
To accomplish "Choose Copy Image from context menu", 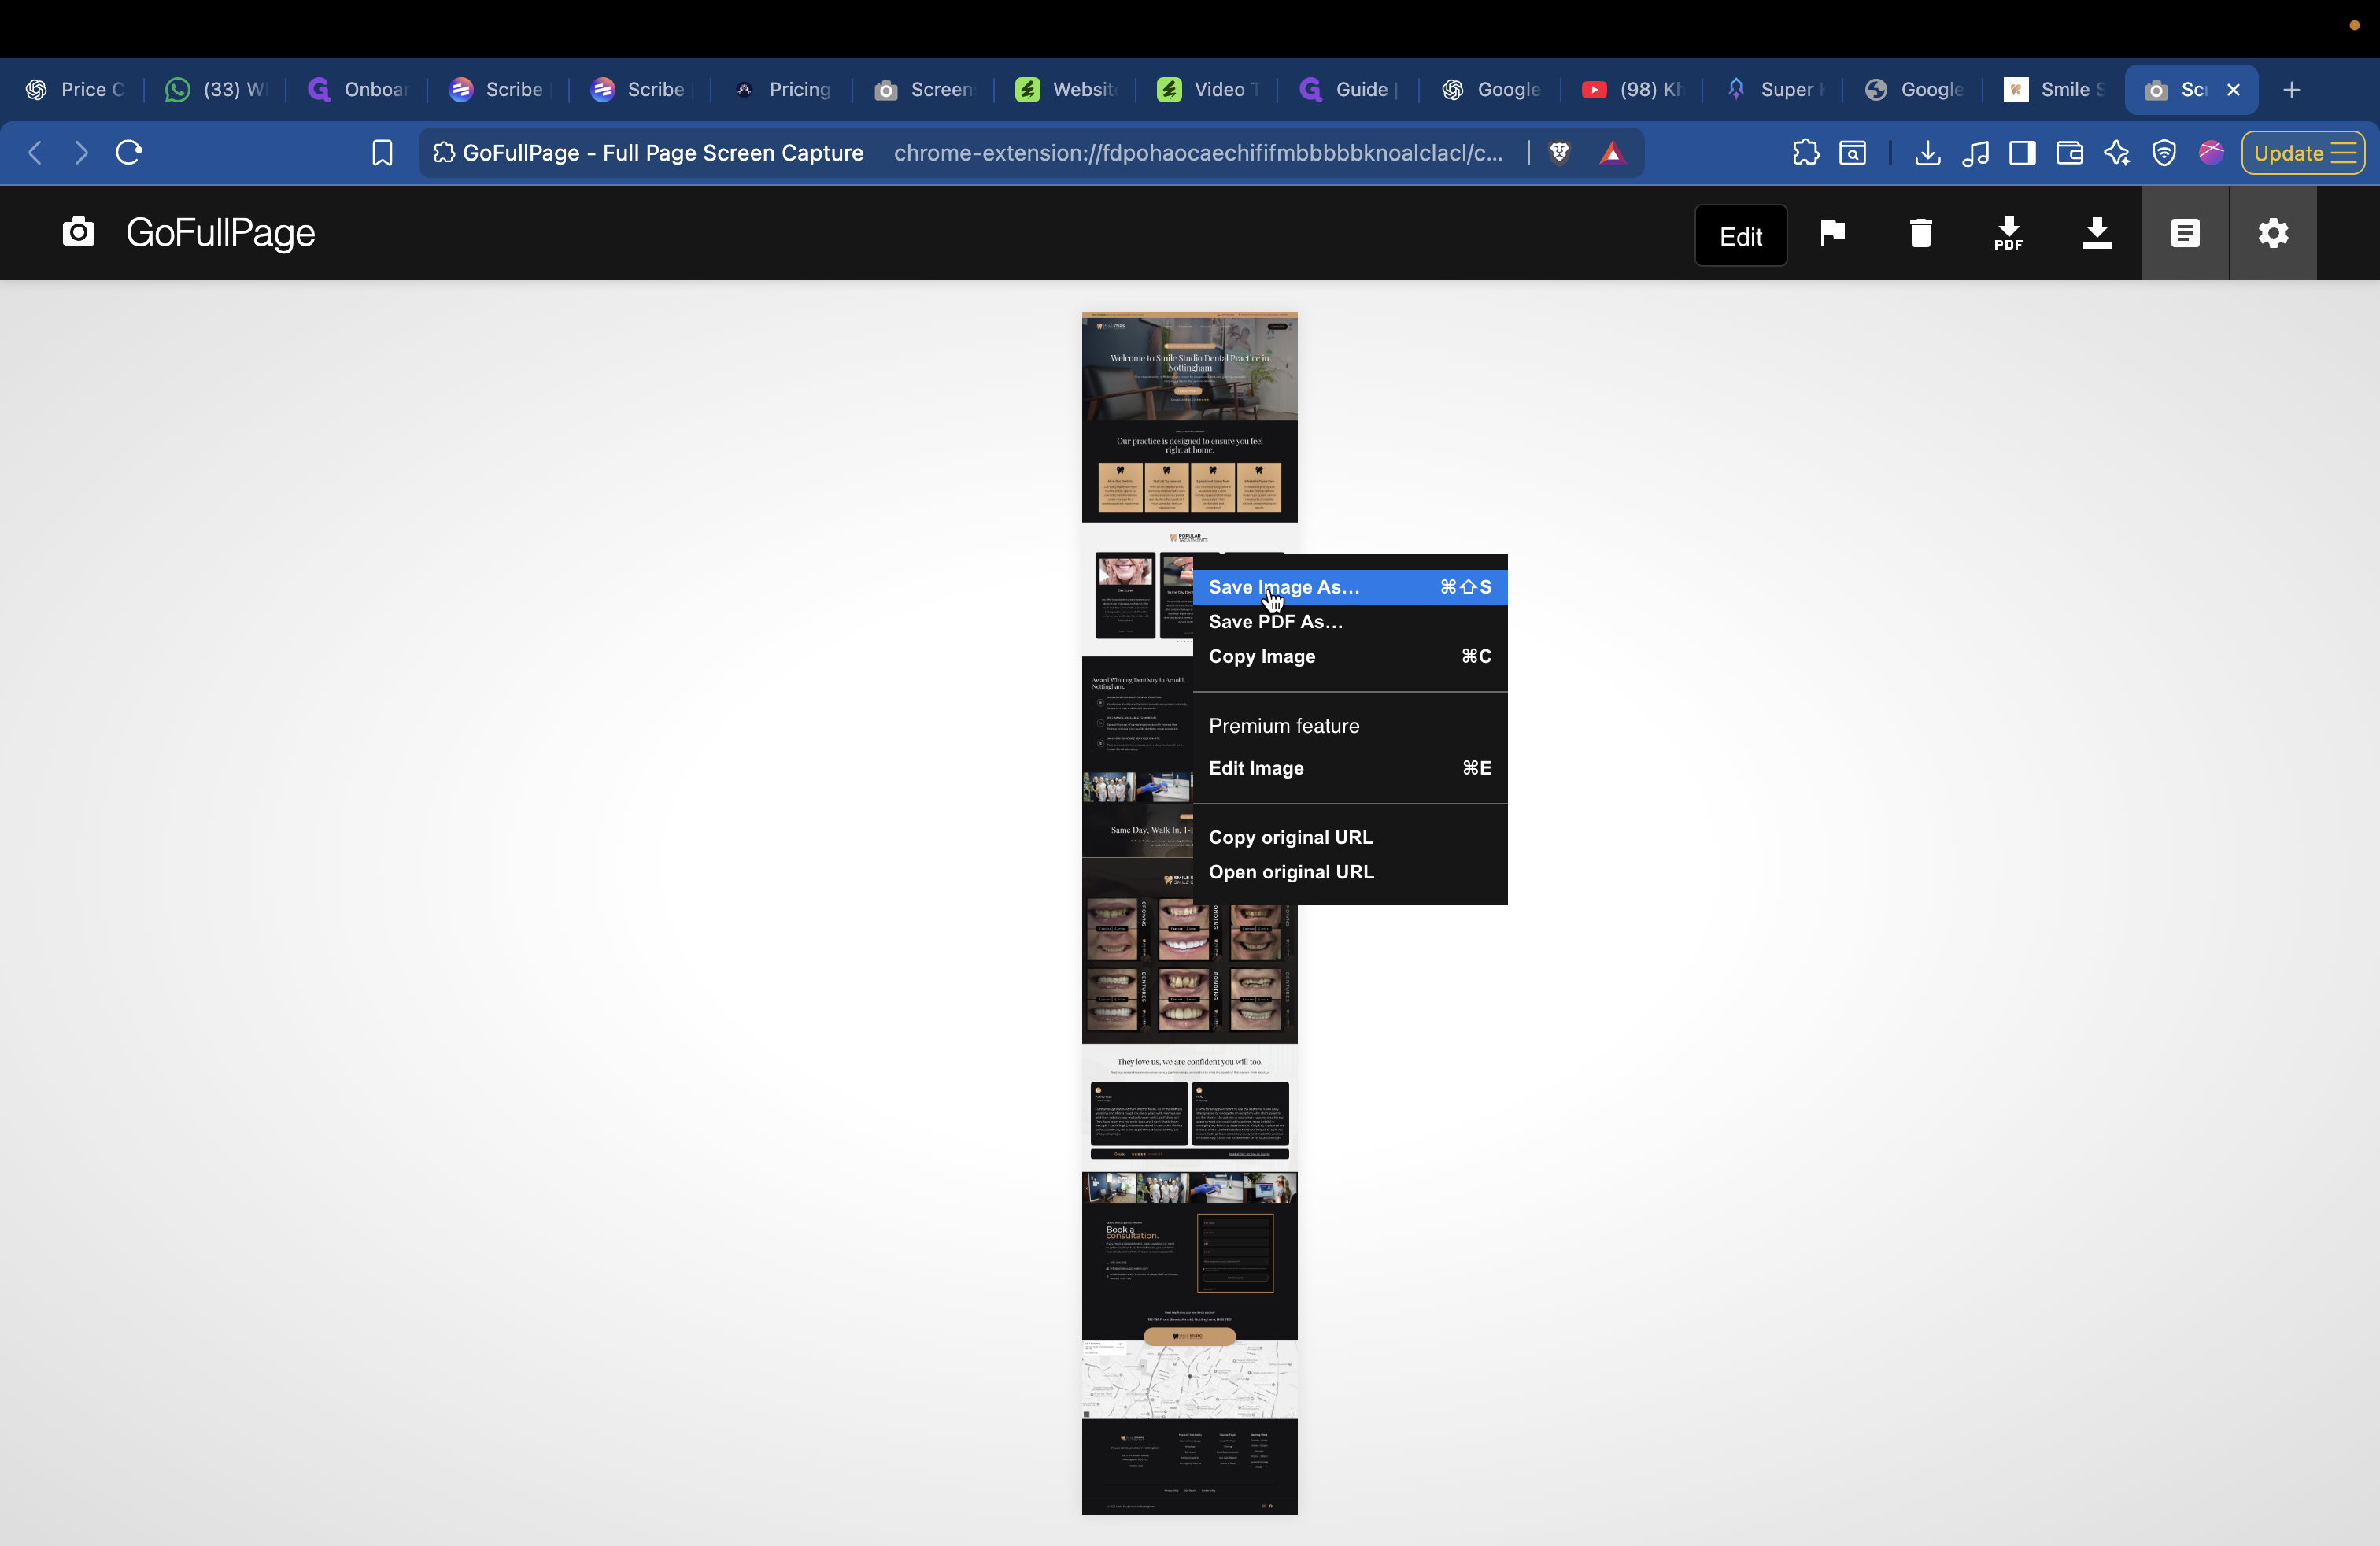I will (1262, 656).
